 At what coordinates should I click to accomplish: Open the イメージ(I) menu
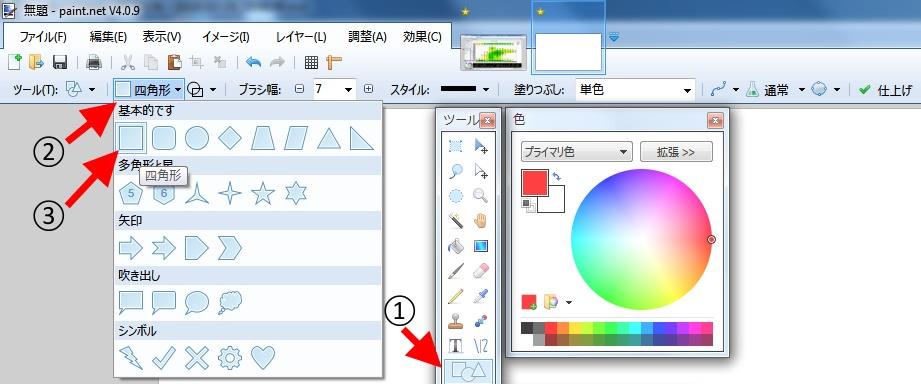pos(226,36)
